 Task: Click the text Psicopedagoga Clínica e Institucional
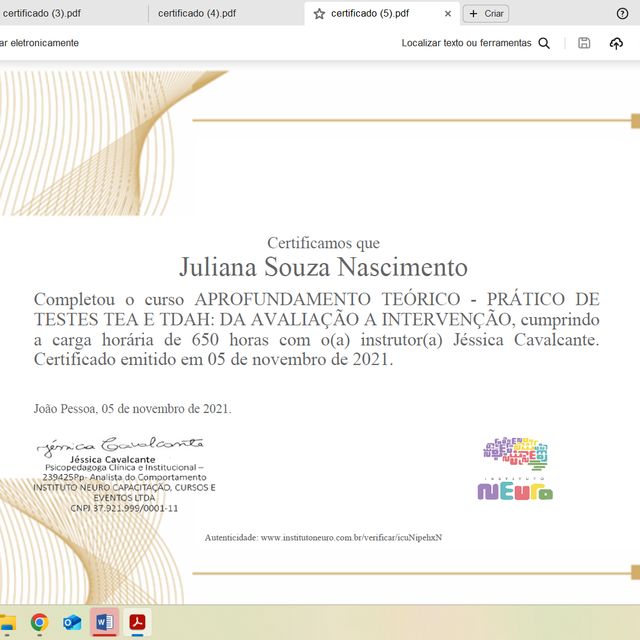(121, 467)
